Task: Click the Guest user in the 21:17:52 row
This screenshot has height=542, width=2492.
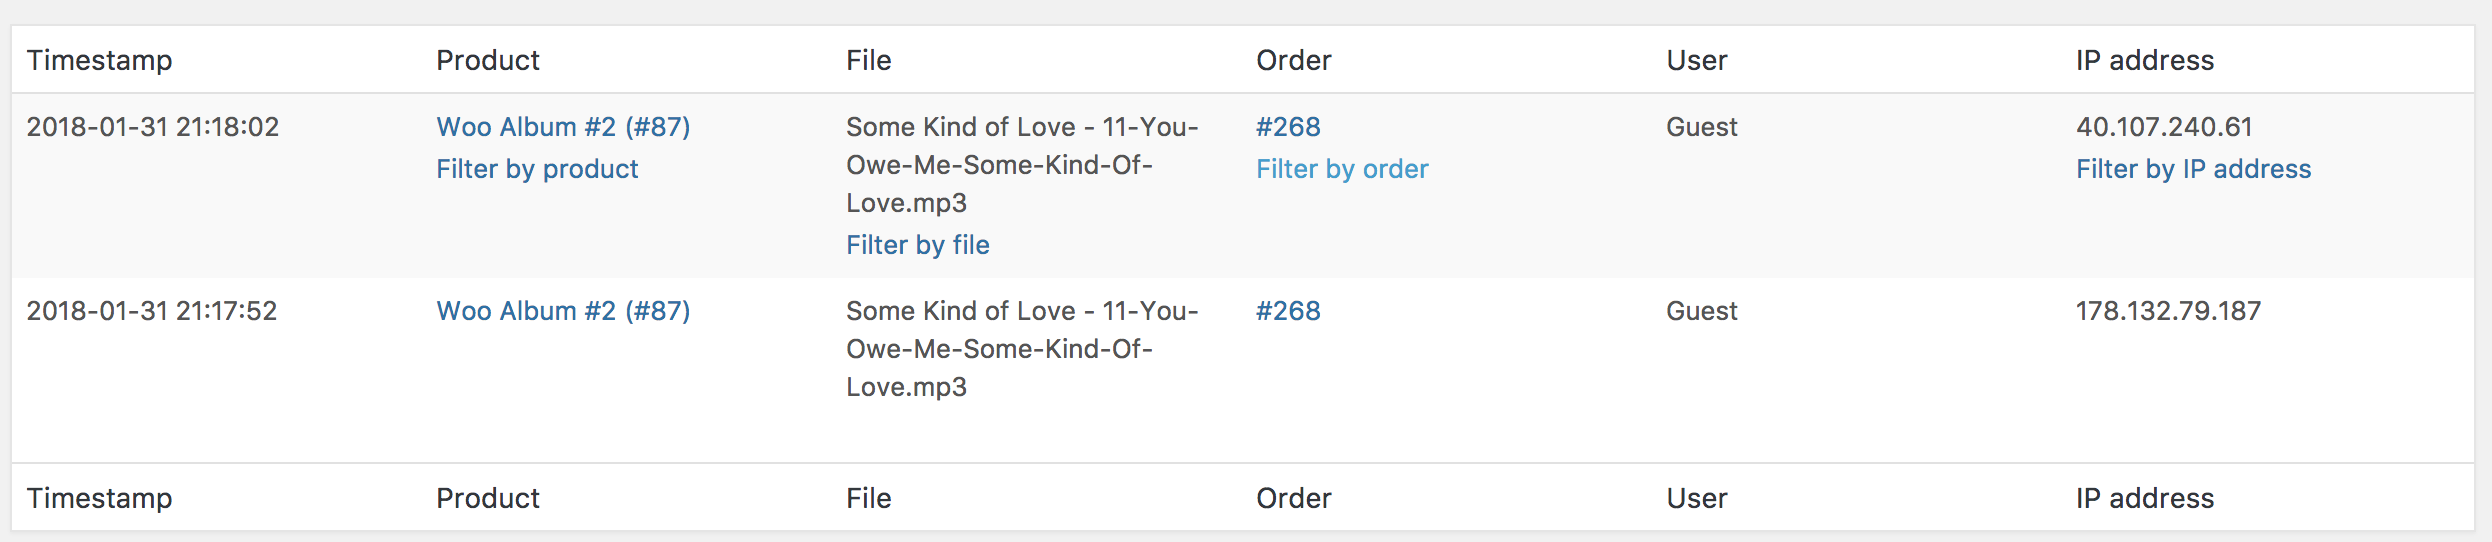Action: coord(1701,311)
